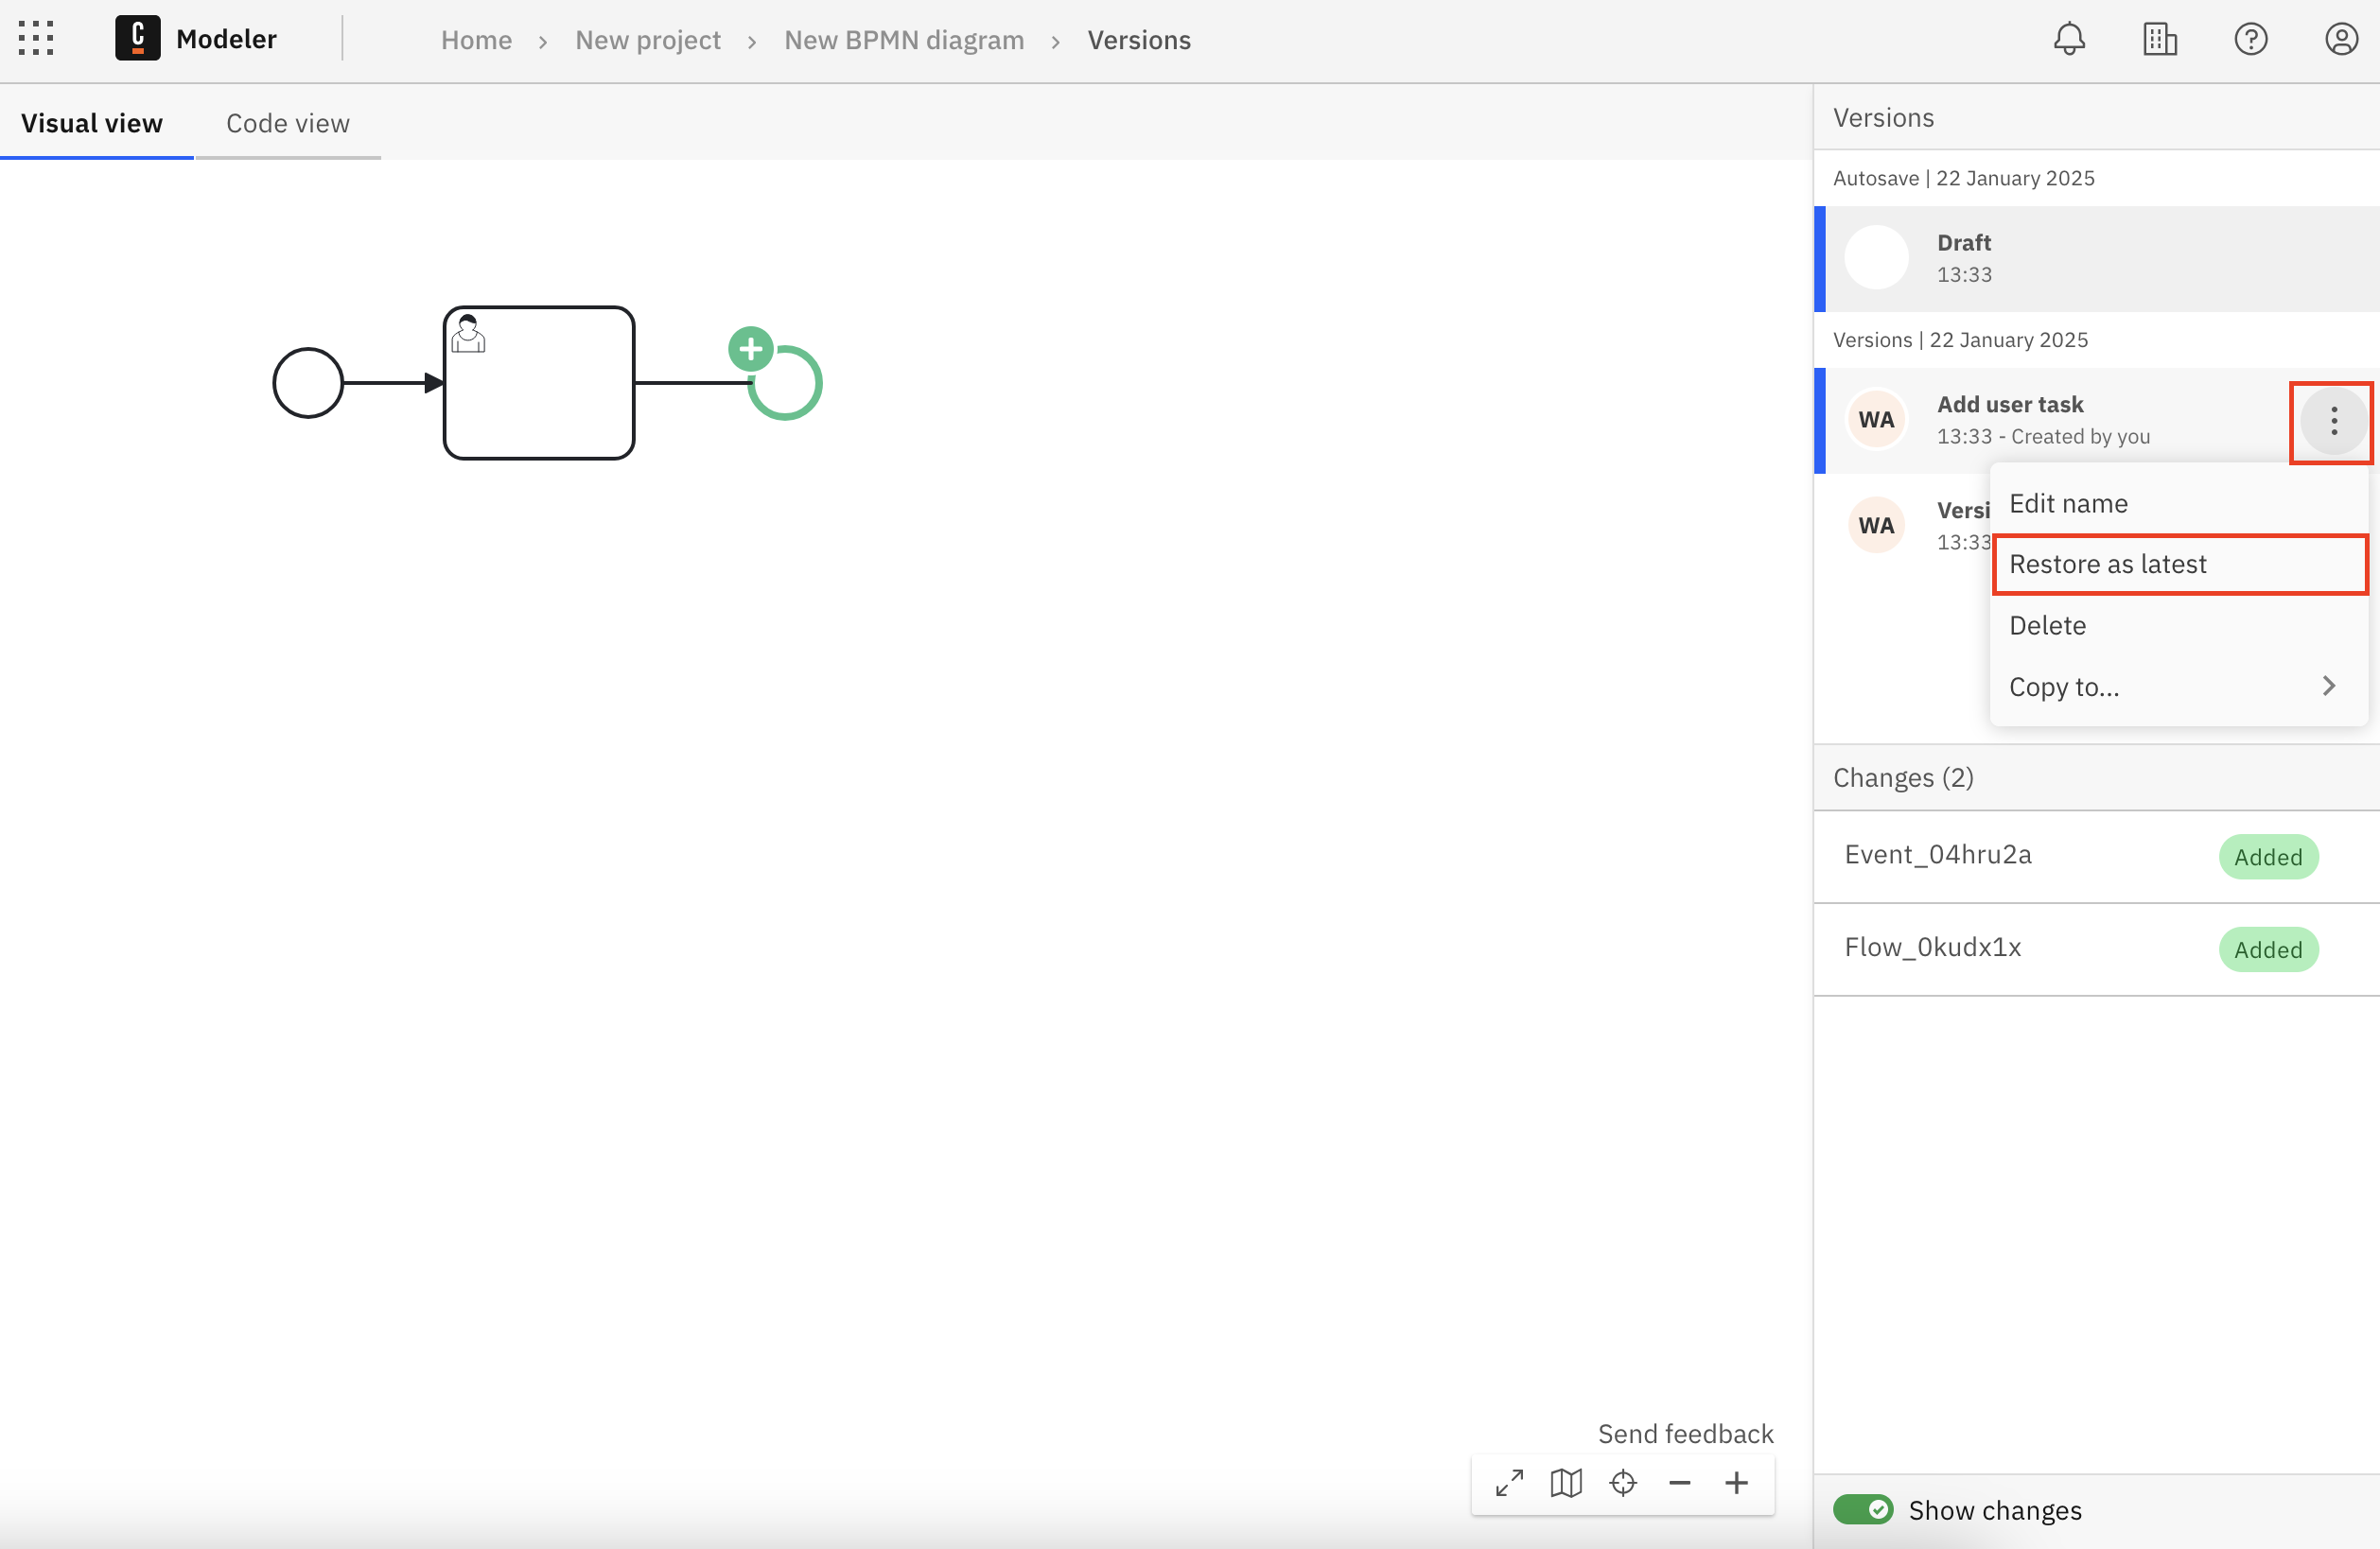Click the reset viewport crosshair icon

pyautogui.click(x=1623, y=1482)
